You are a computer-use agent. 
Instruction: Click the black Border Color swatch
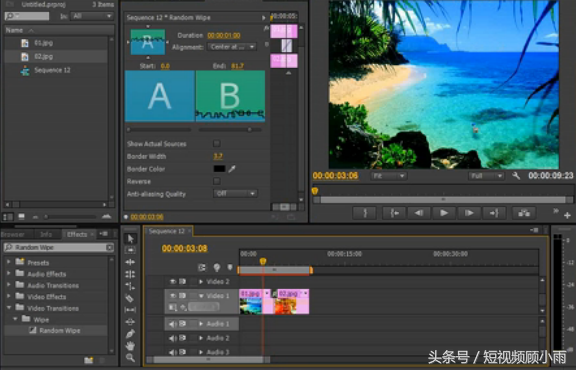click(219, 169)
